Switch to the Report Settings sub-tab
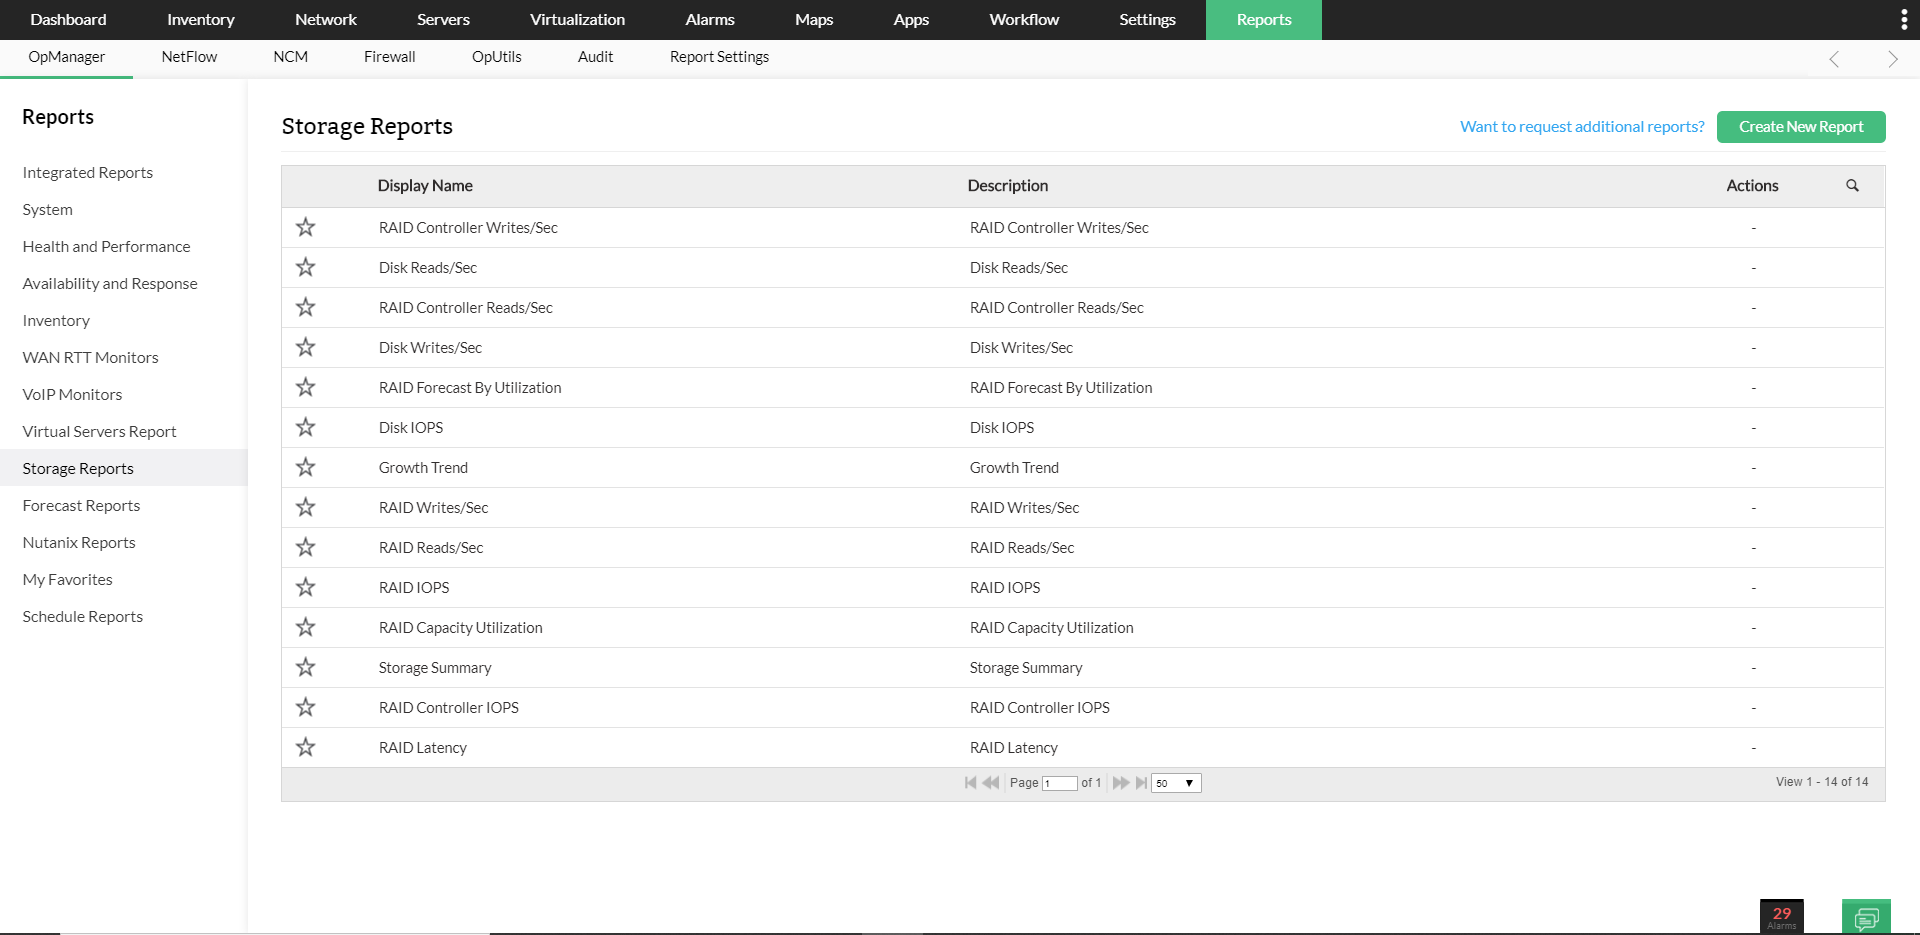The image size is (1920, 935). tap(719, 57)
